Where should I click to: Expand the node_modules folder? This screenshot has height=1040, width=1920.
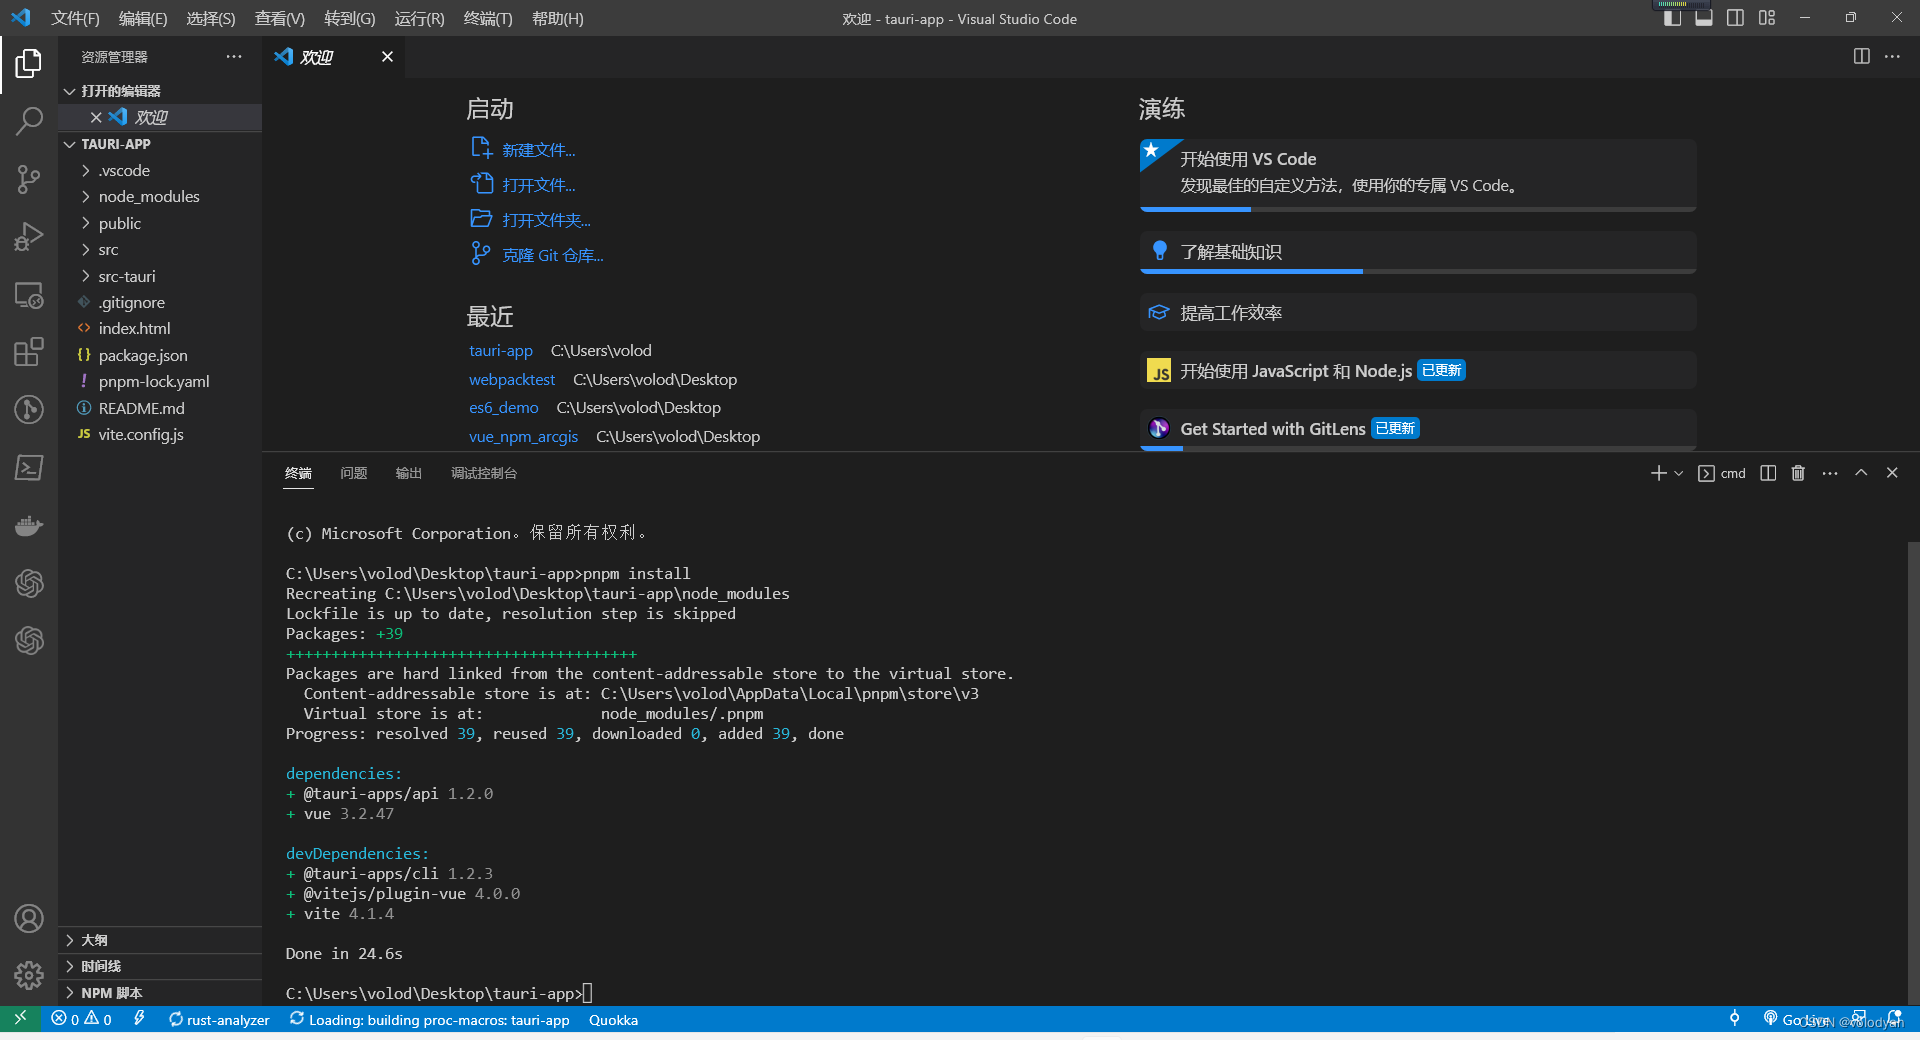coord(160,197)
